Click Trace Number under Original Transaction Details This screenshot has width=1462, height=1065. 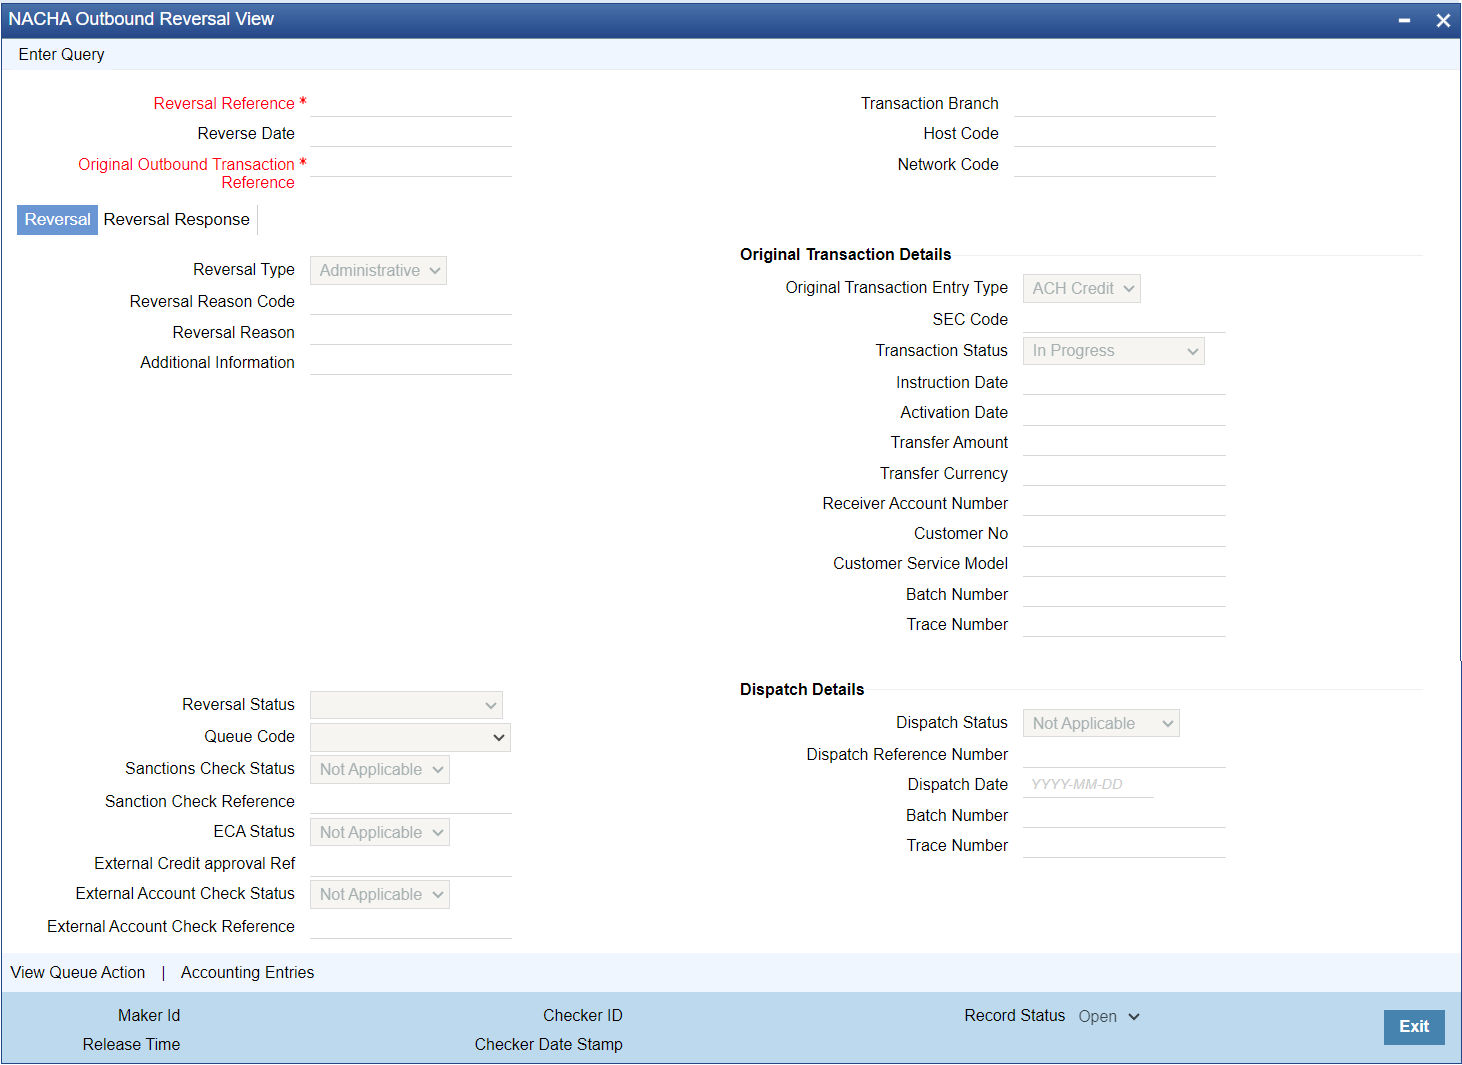pyautogui.click(x=1124, y=624)
